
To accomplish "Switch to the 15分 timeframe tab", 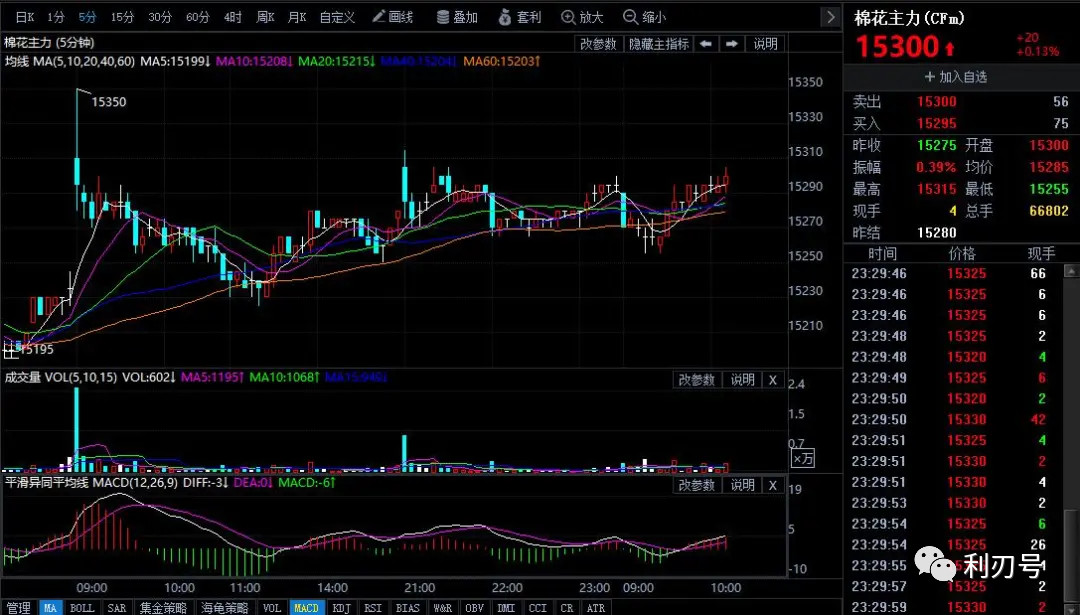I will (x=122, y=17).
